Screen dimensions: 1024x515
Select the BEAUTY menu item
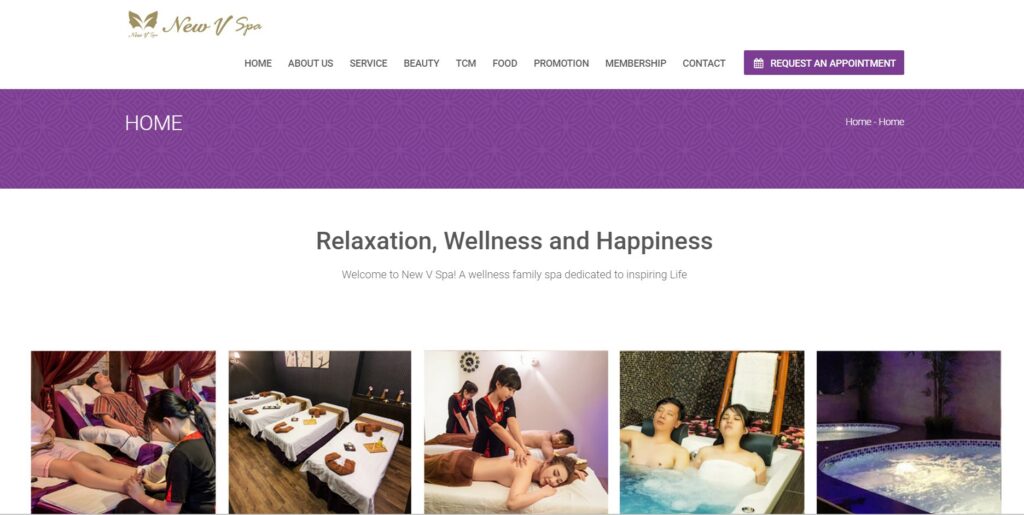point(421,63)
